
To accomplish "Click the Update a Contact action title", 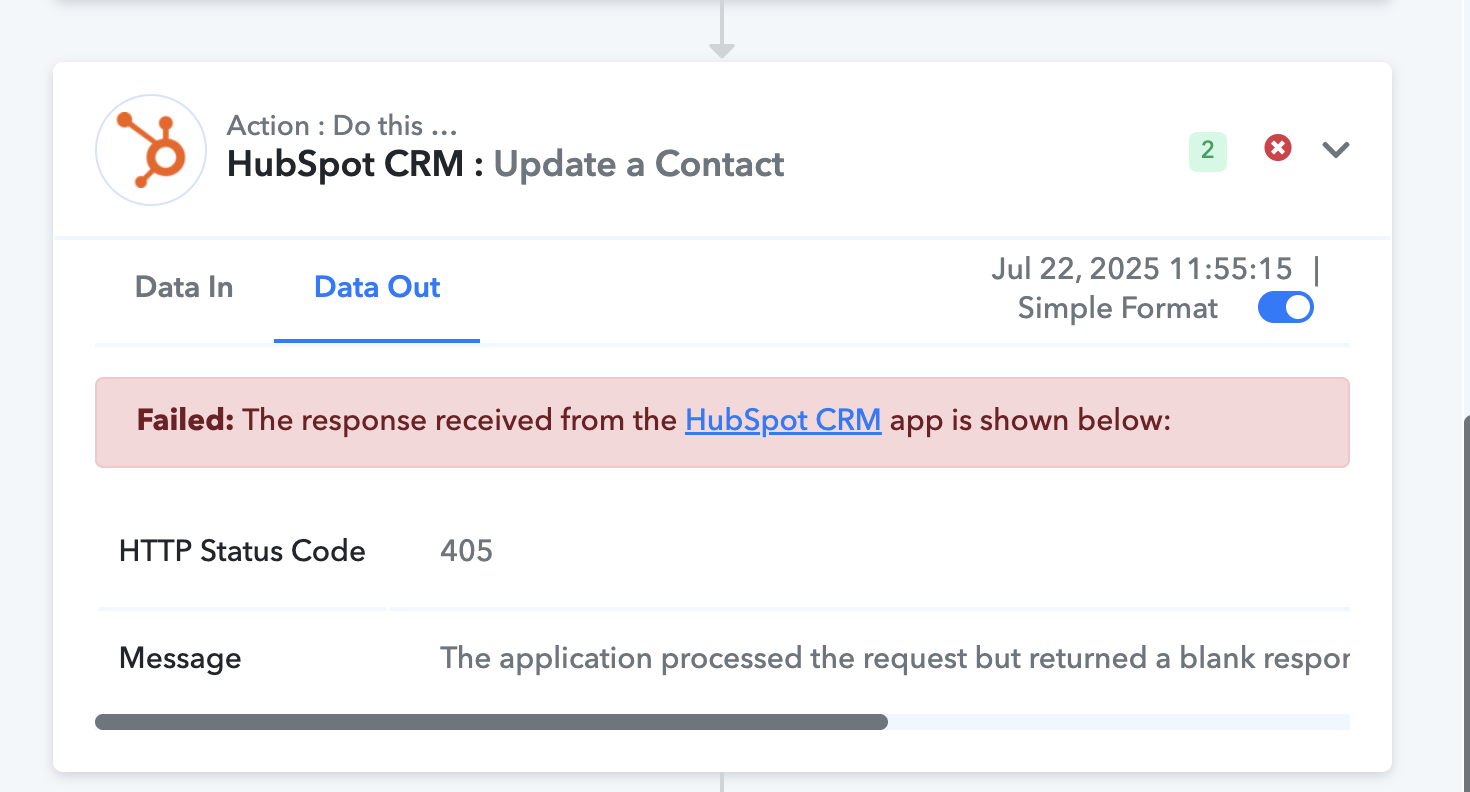I will [639, 164].
